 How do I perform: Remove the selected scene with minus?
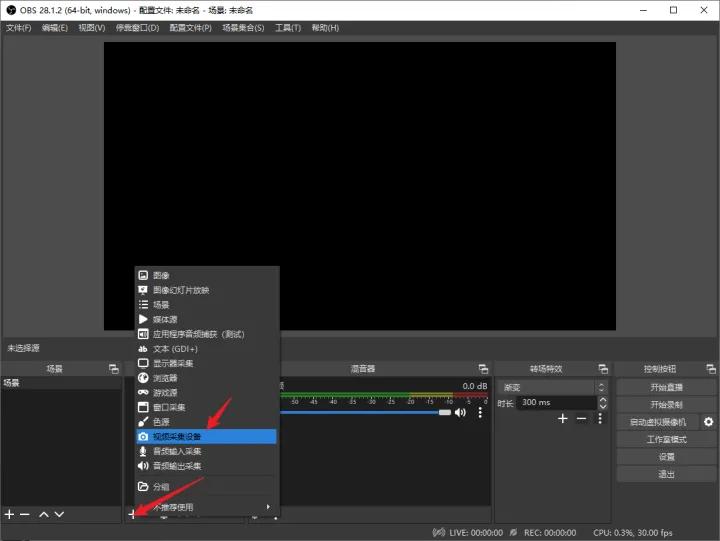pos(25,514)
